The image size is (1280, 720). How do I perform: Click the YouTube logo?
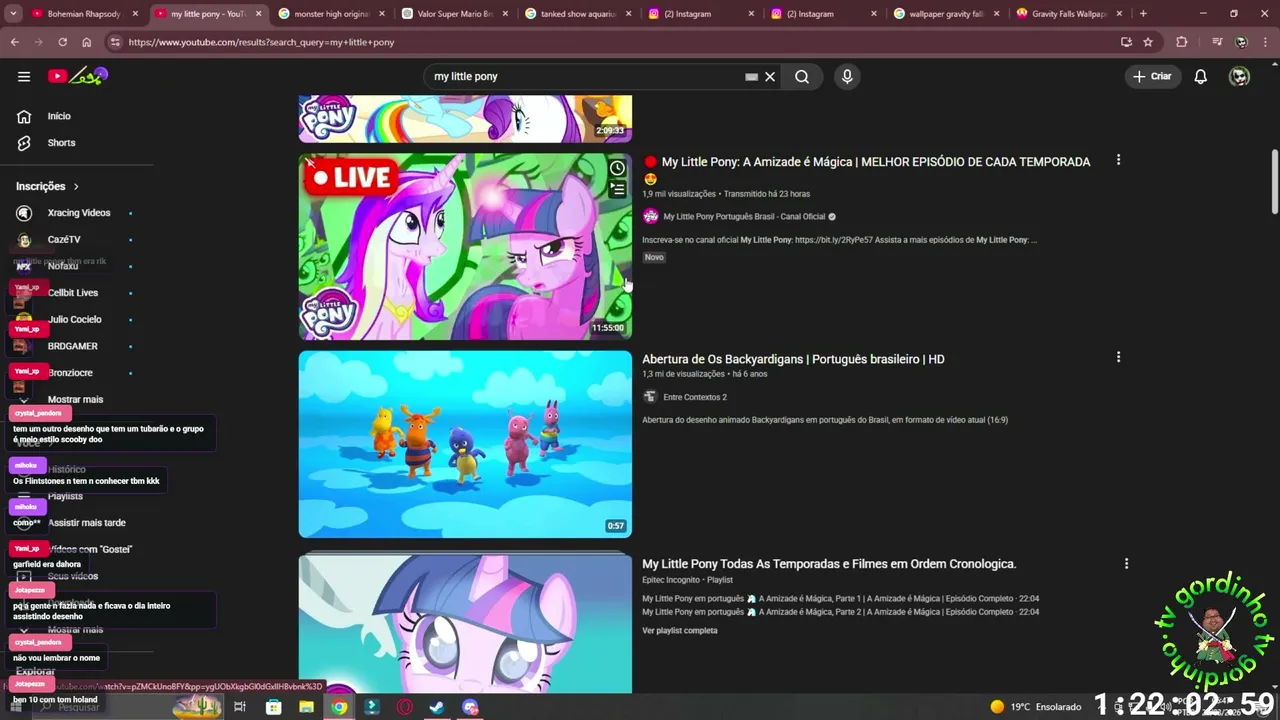pyautogui.click(x=78, y=76)
